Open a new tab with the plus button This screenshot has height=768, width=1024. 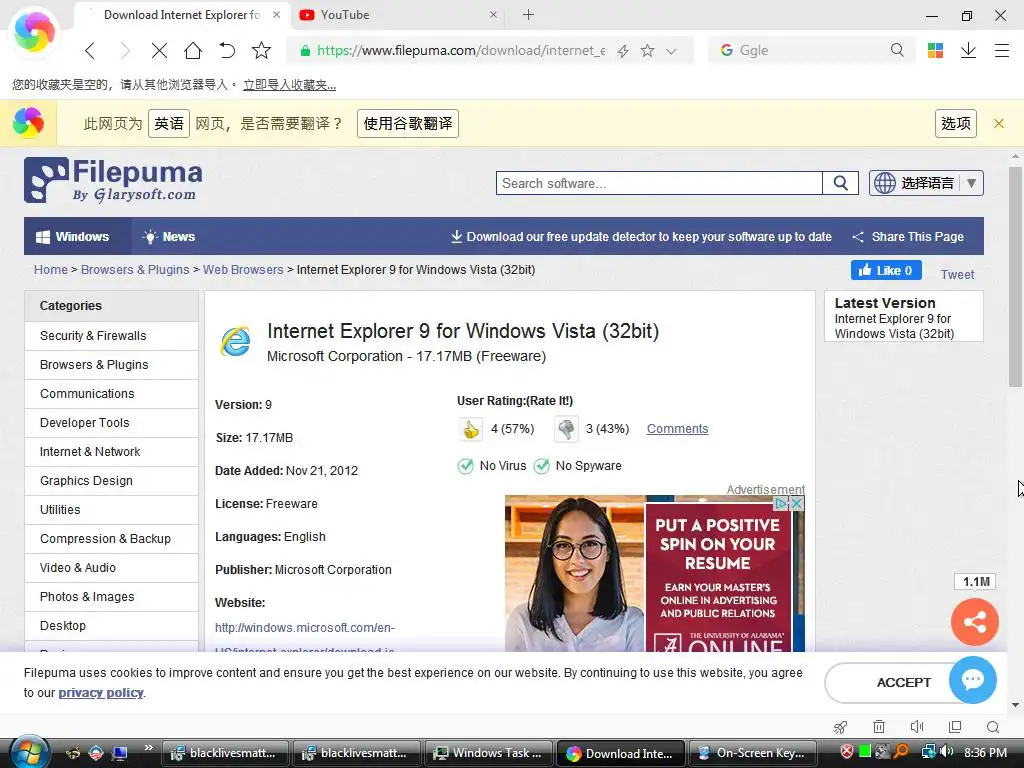coord(528,14)
